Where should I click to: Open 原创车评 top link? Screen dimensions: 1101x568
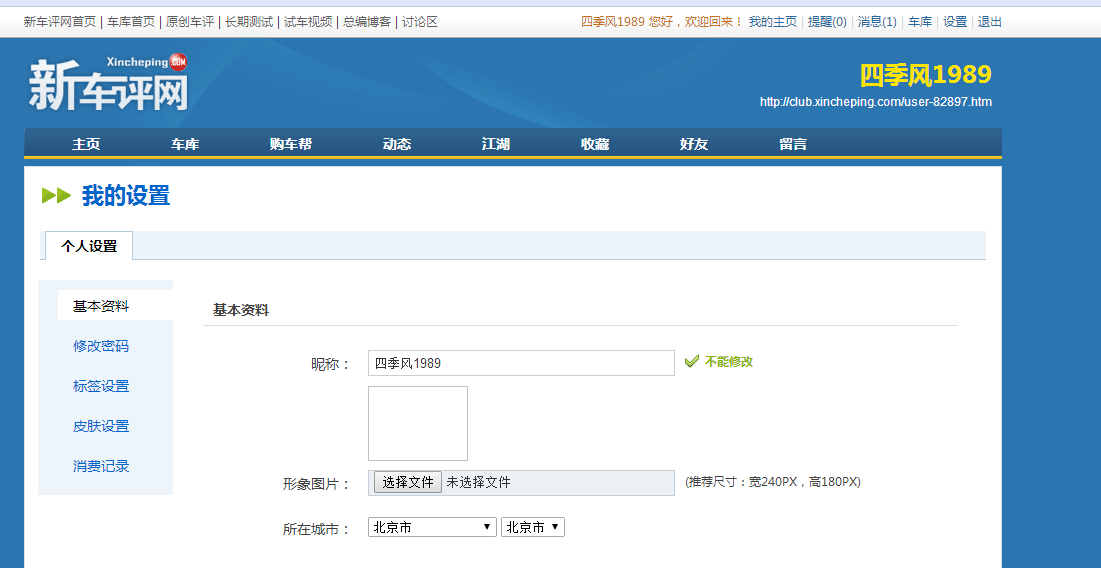(x=190, y=22)
